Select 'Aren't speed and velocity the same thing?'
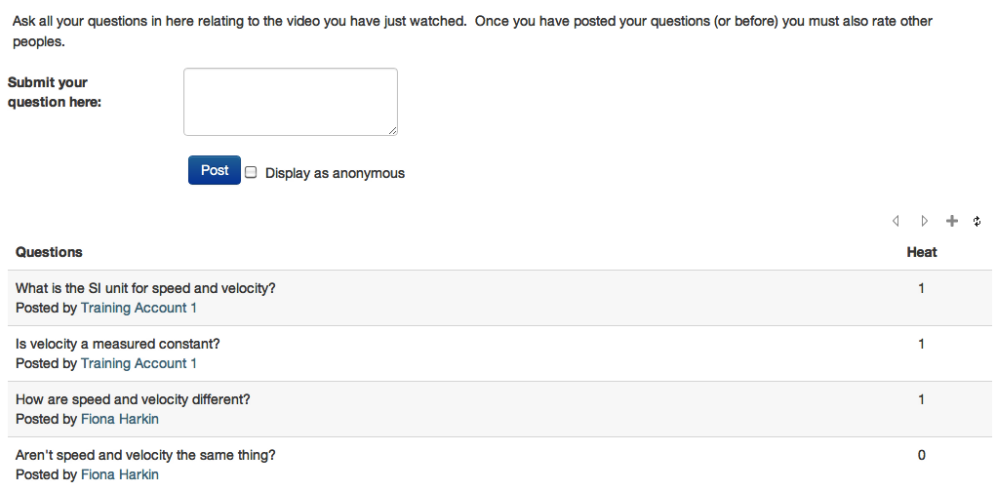The width and height of the screenshot is (1007, 493). [x=146, y=455]
